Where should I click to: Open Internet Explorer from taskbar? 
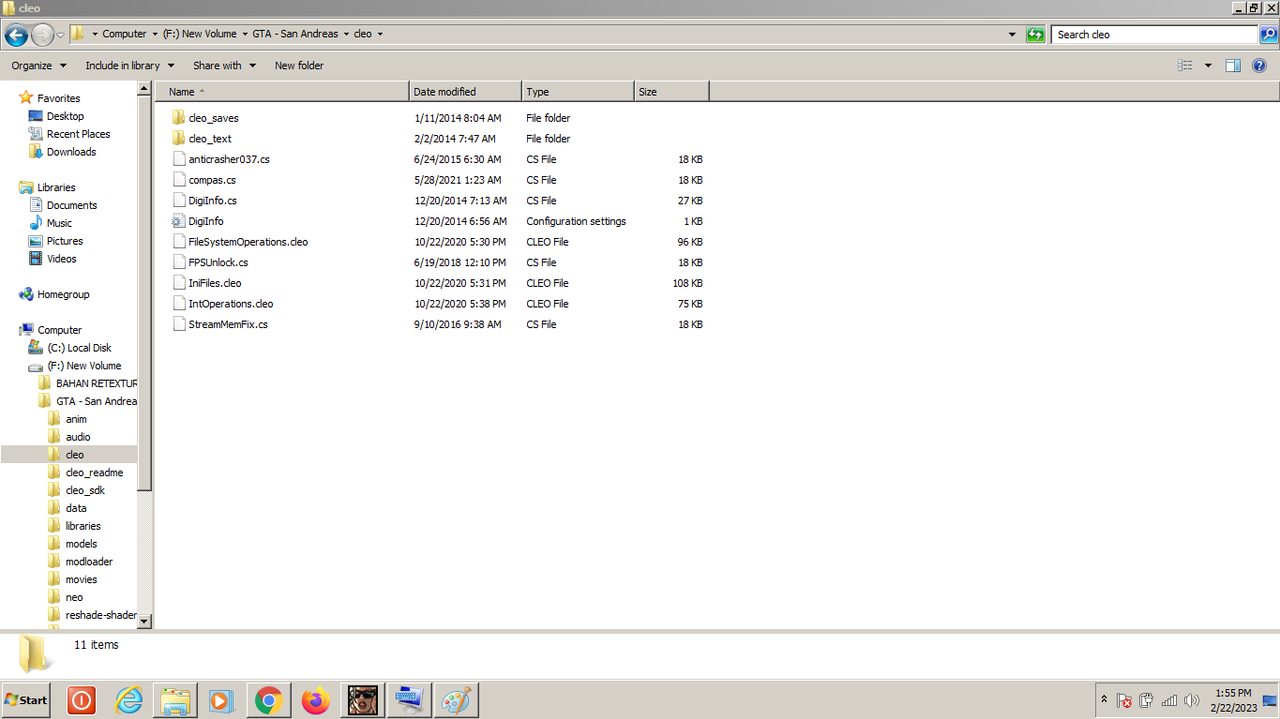point(129,701)
